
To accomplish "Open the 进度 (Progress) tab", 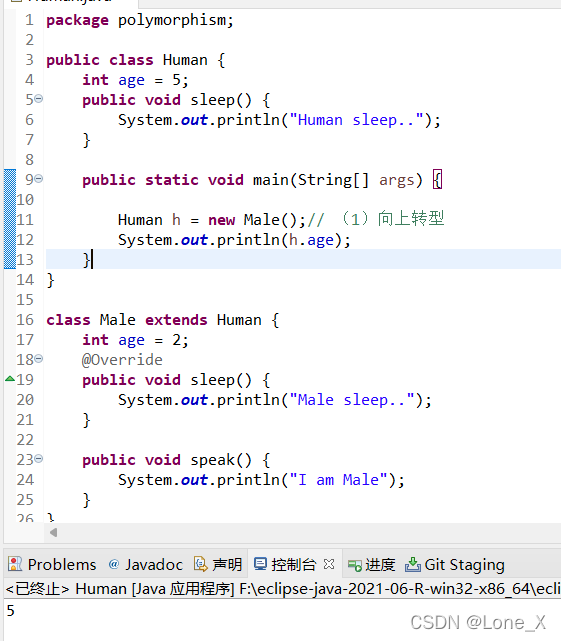I will [372, 565].
